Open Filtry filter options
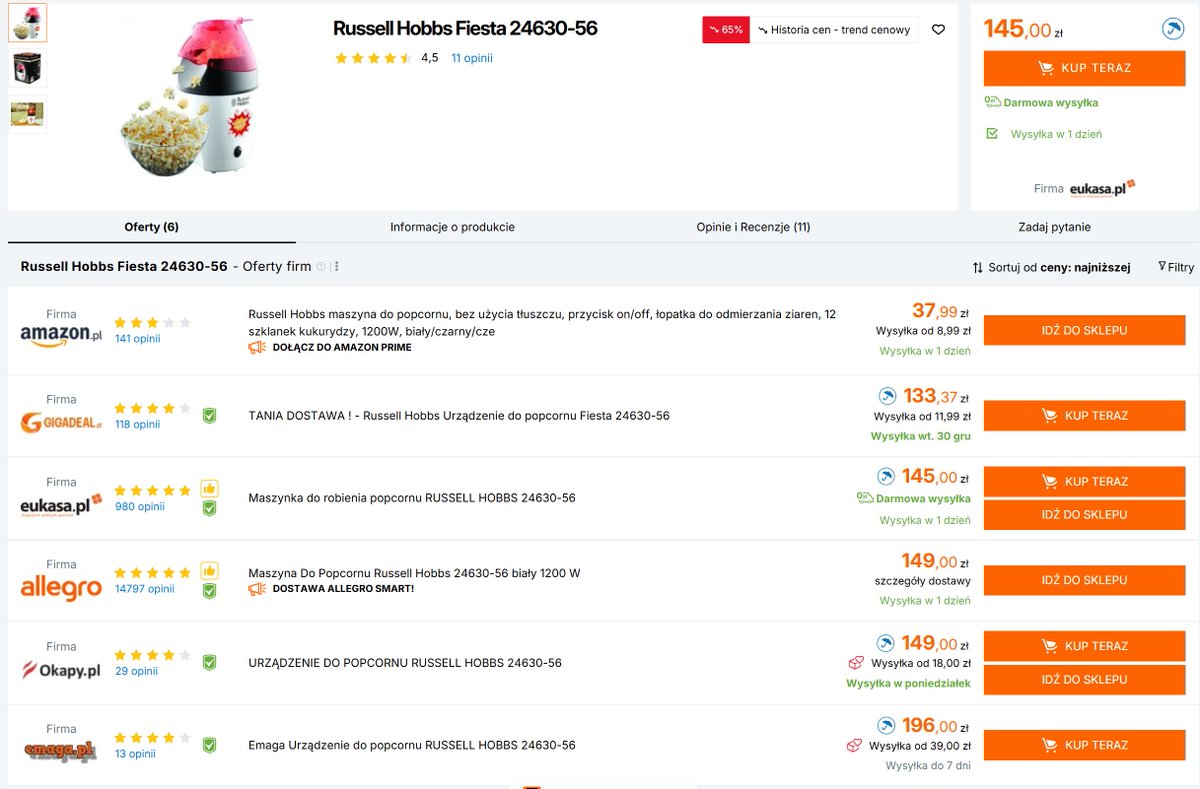1200x789 pixels. pos(1176,267)
